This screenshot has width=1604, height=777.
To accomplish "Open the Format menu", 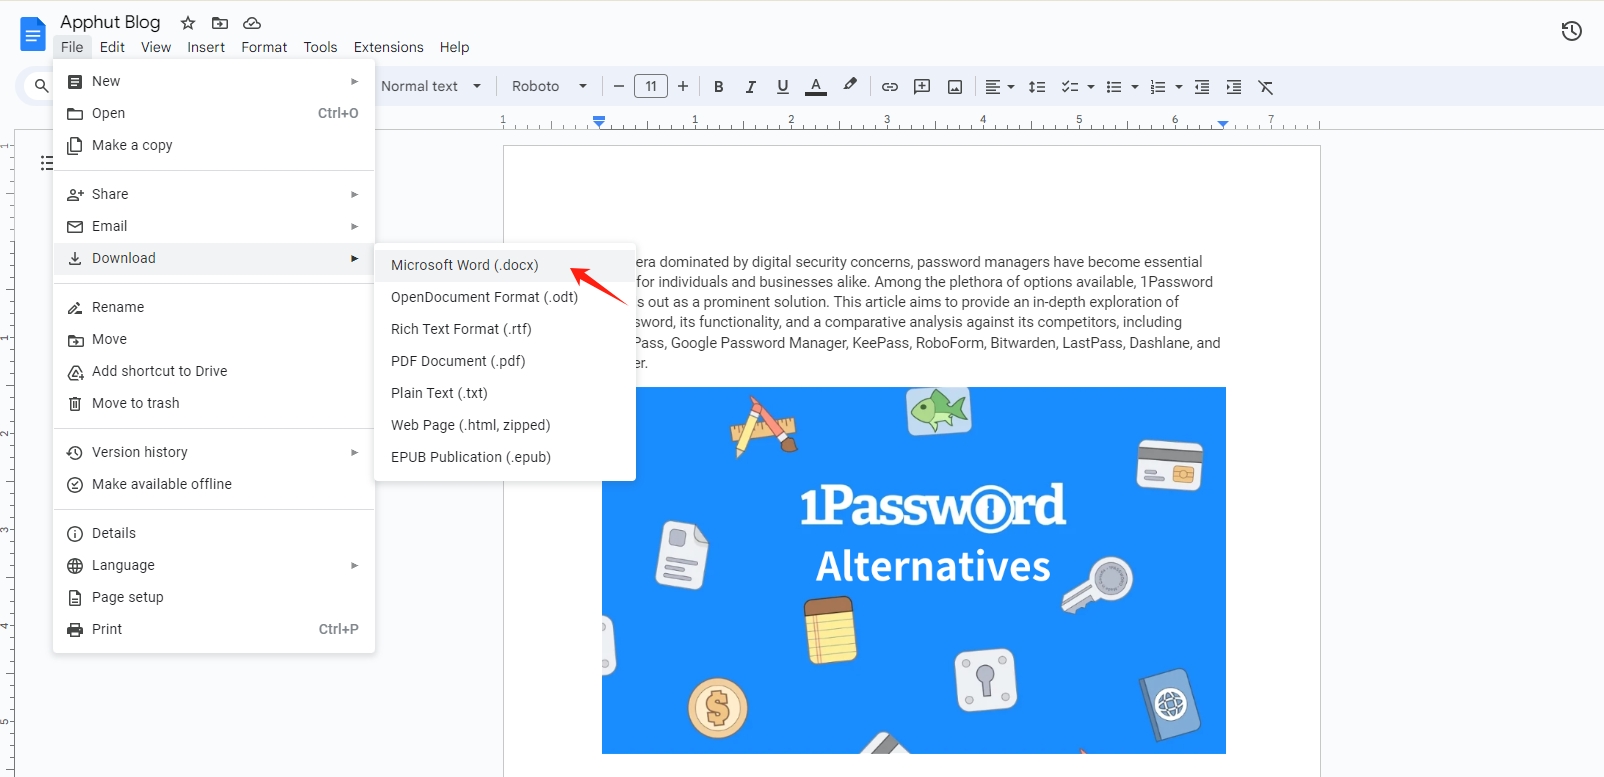I will click(264, 47).
